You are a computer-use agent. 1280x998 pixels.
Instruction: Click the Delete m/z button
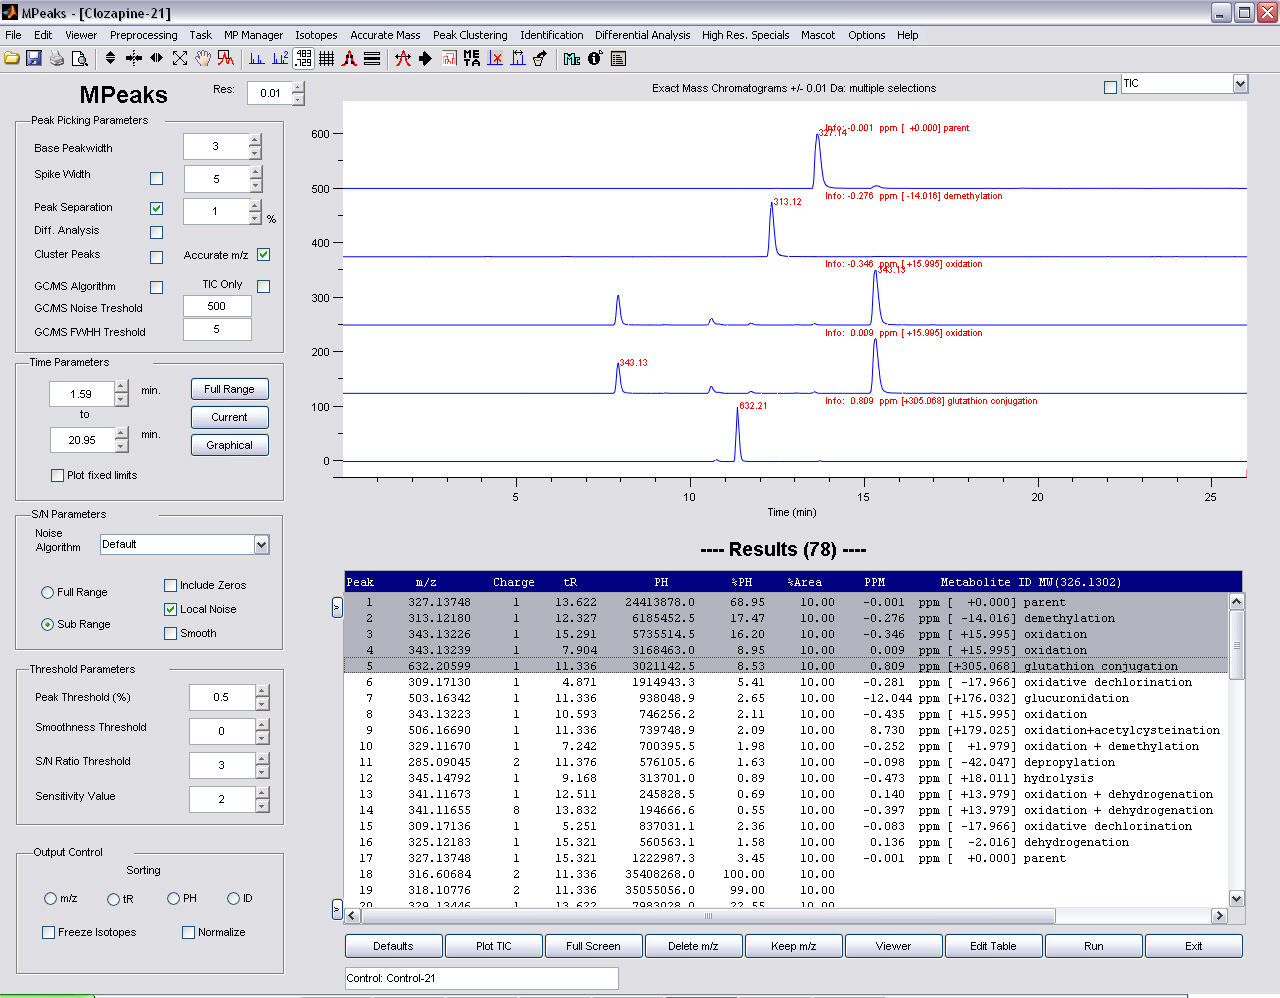pyautogui.click(x=693, y=946)
